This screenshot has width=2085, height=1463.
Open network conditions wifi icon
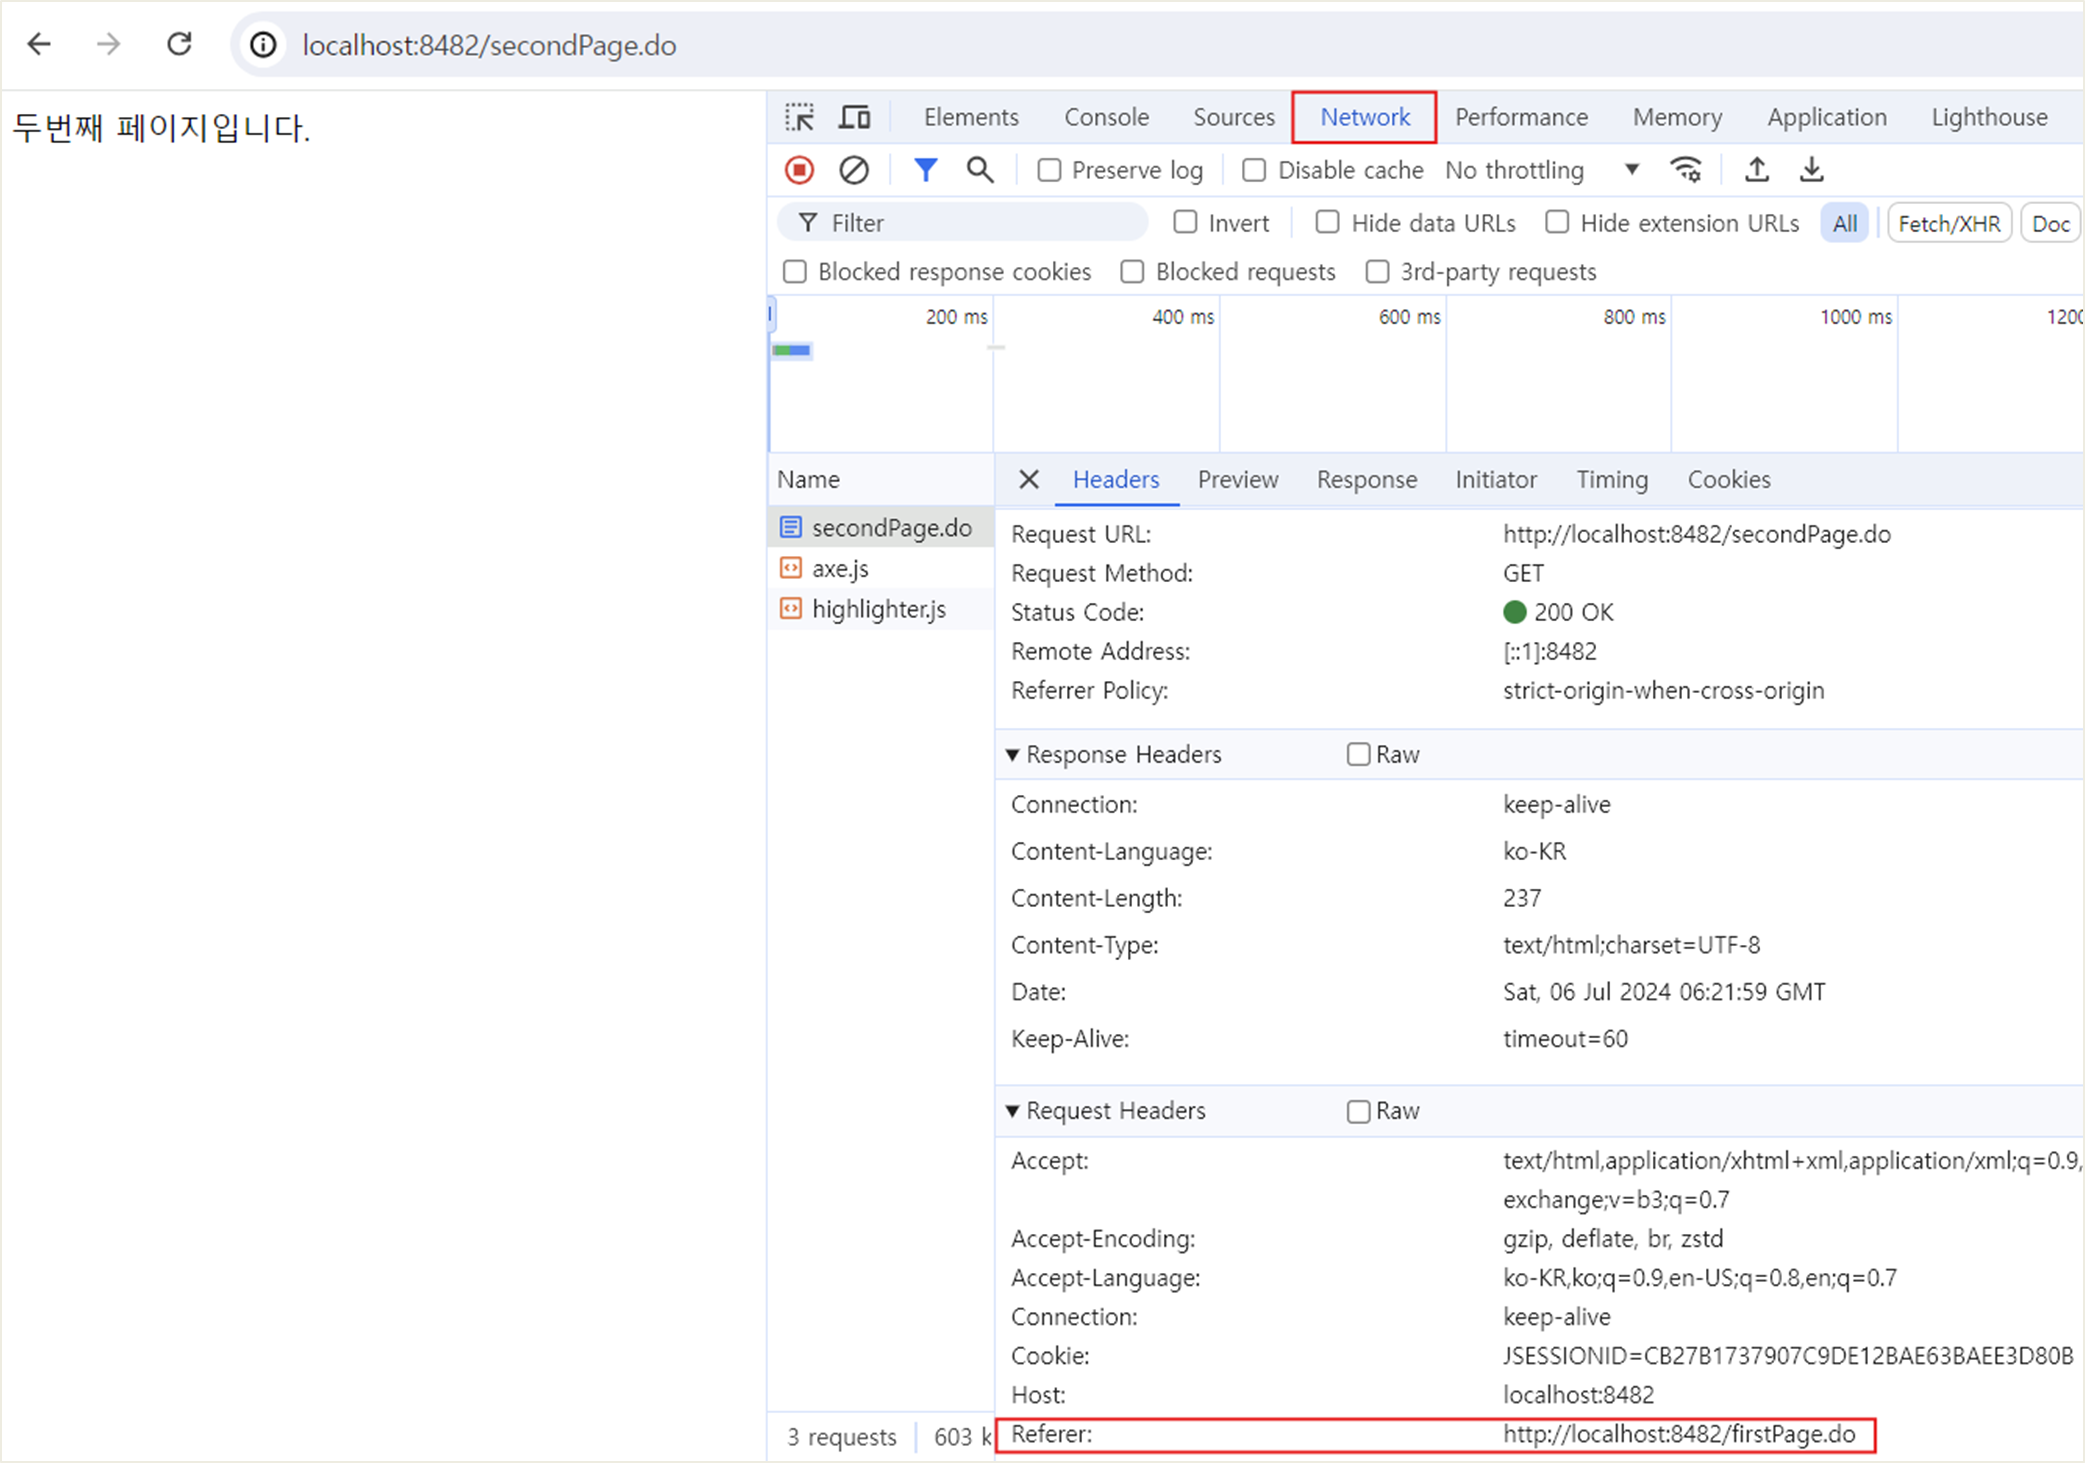[x=1686, y=170]
